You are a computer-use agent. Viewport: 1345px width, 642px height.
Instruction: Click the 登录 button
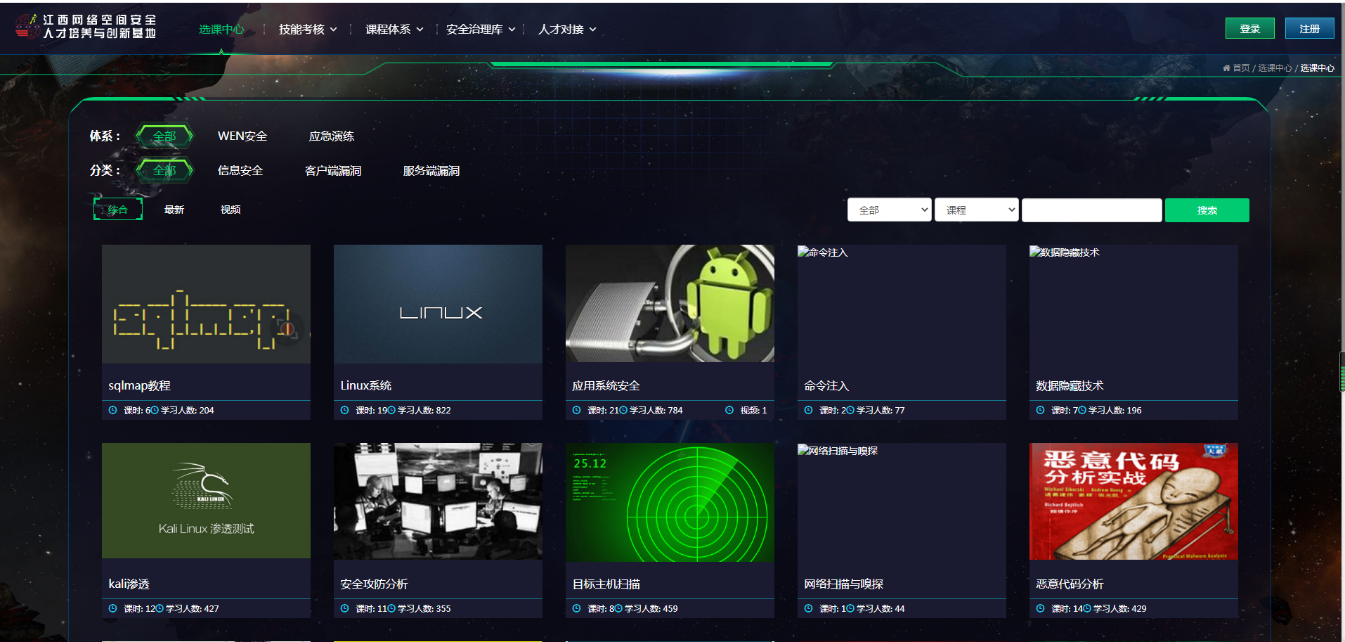pos(1250,29)
